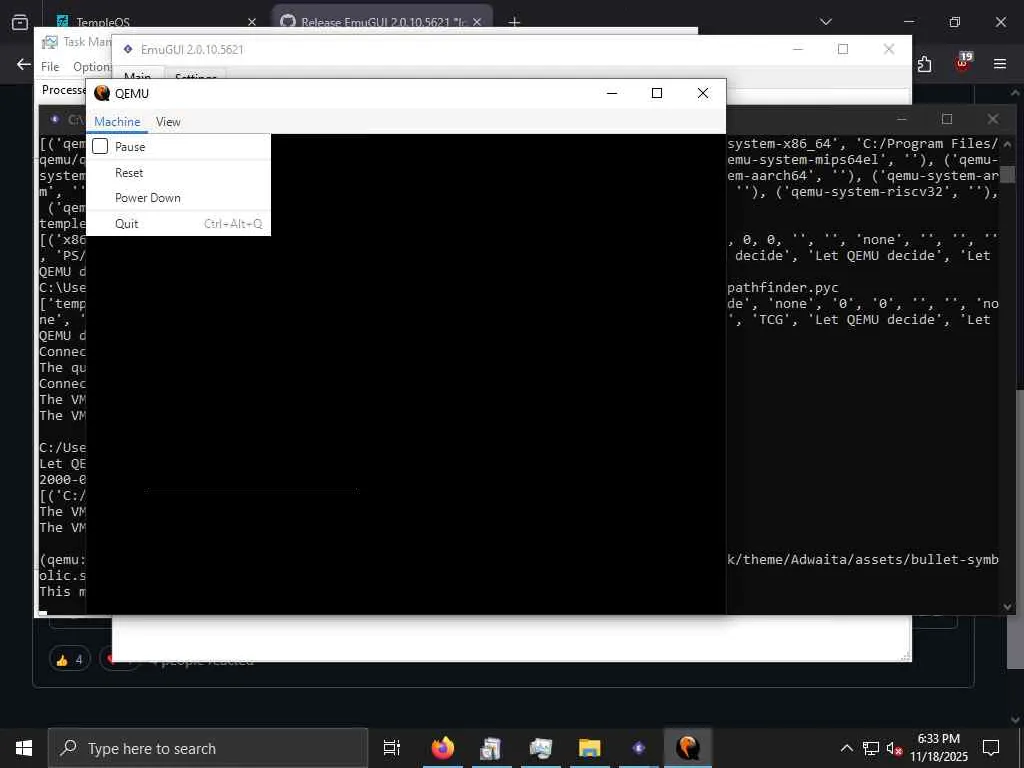Viewport: 1024px width, 768px height.
Task: Click the network tray icon
Action: coord(871,748)
